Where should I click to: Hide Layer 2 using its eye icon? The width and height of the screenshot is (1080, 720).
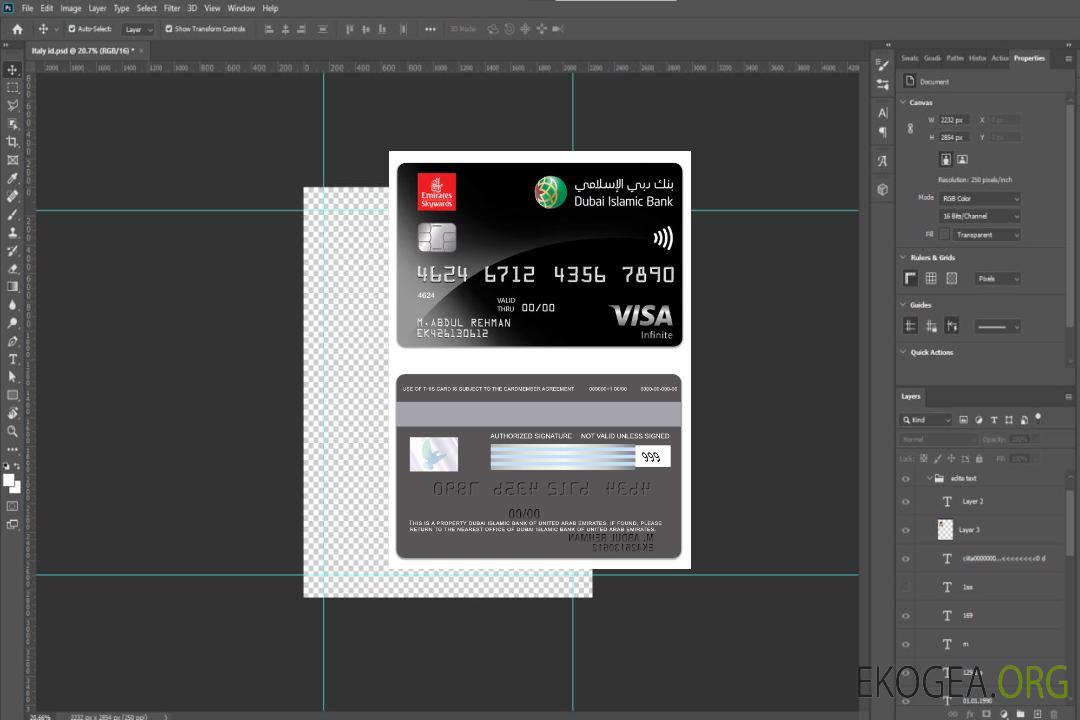(906, 502)
